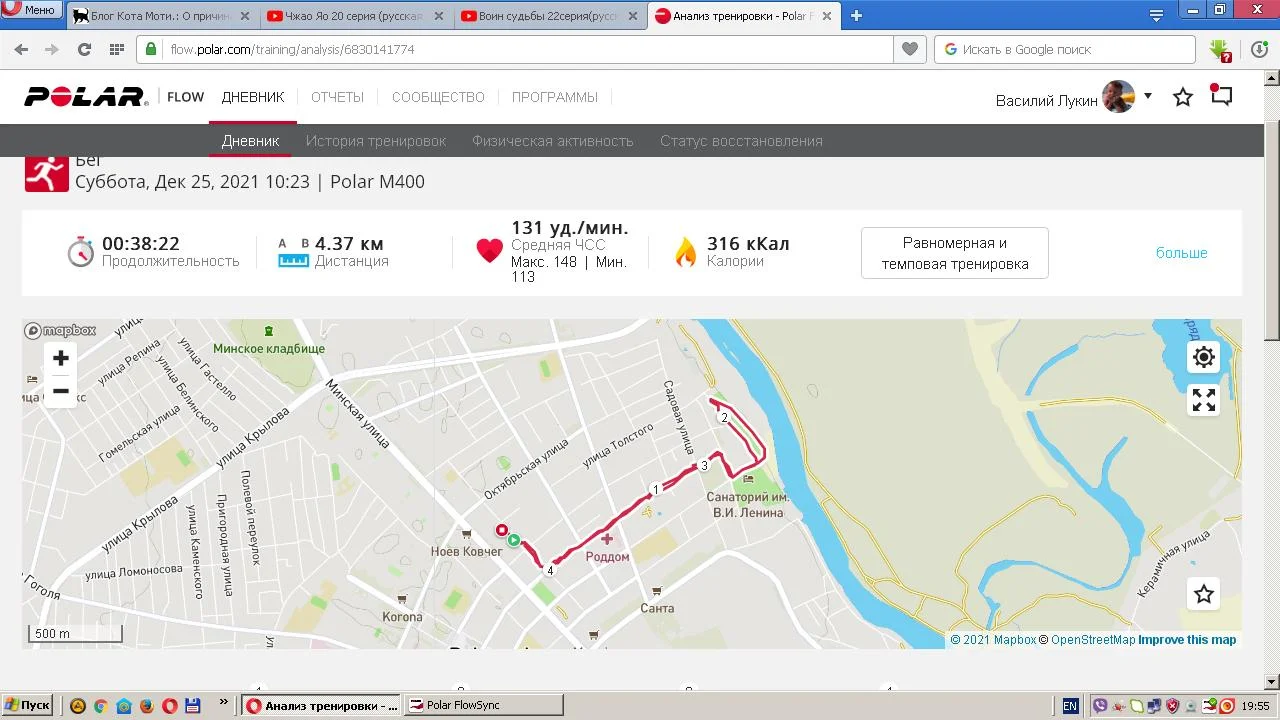Center the map with locate icon
The height and width of the screenshot is (720, 1280).
[x=1204, y=357]
